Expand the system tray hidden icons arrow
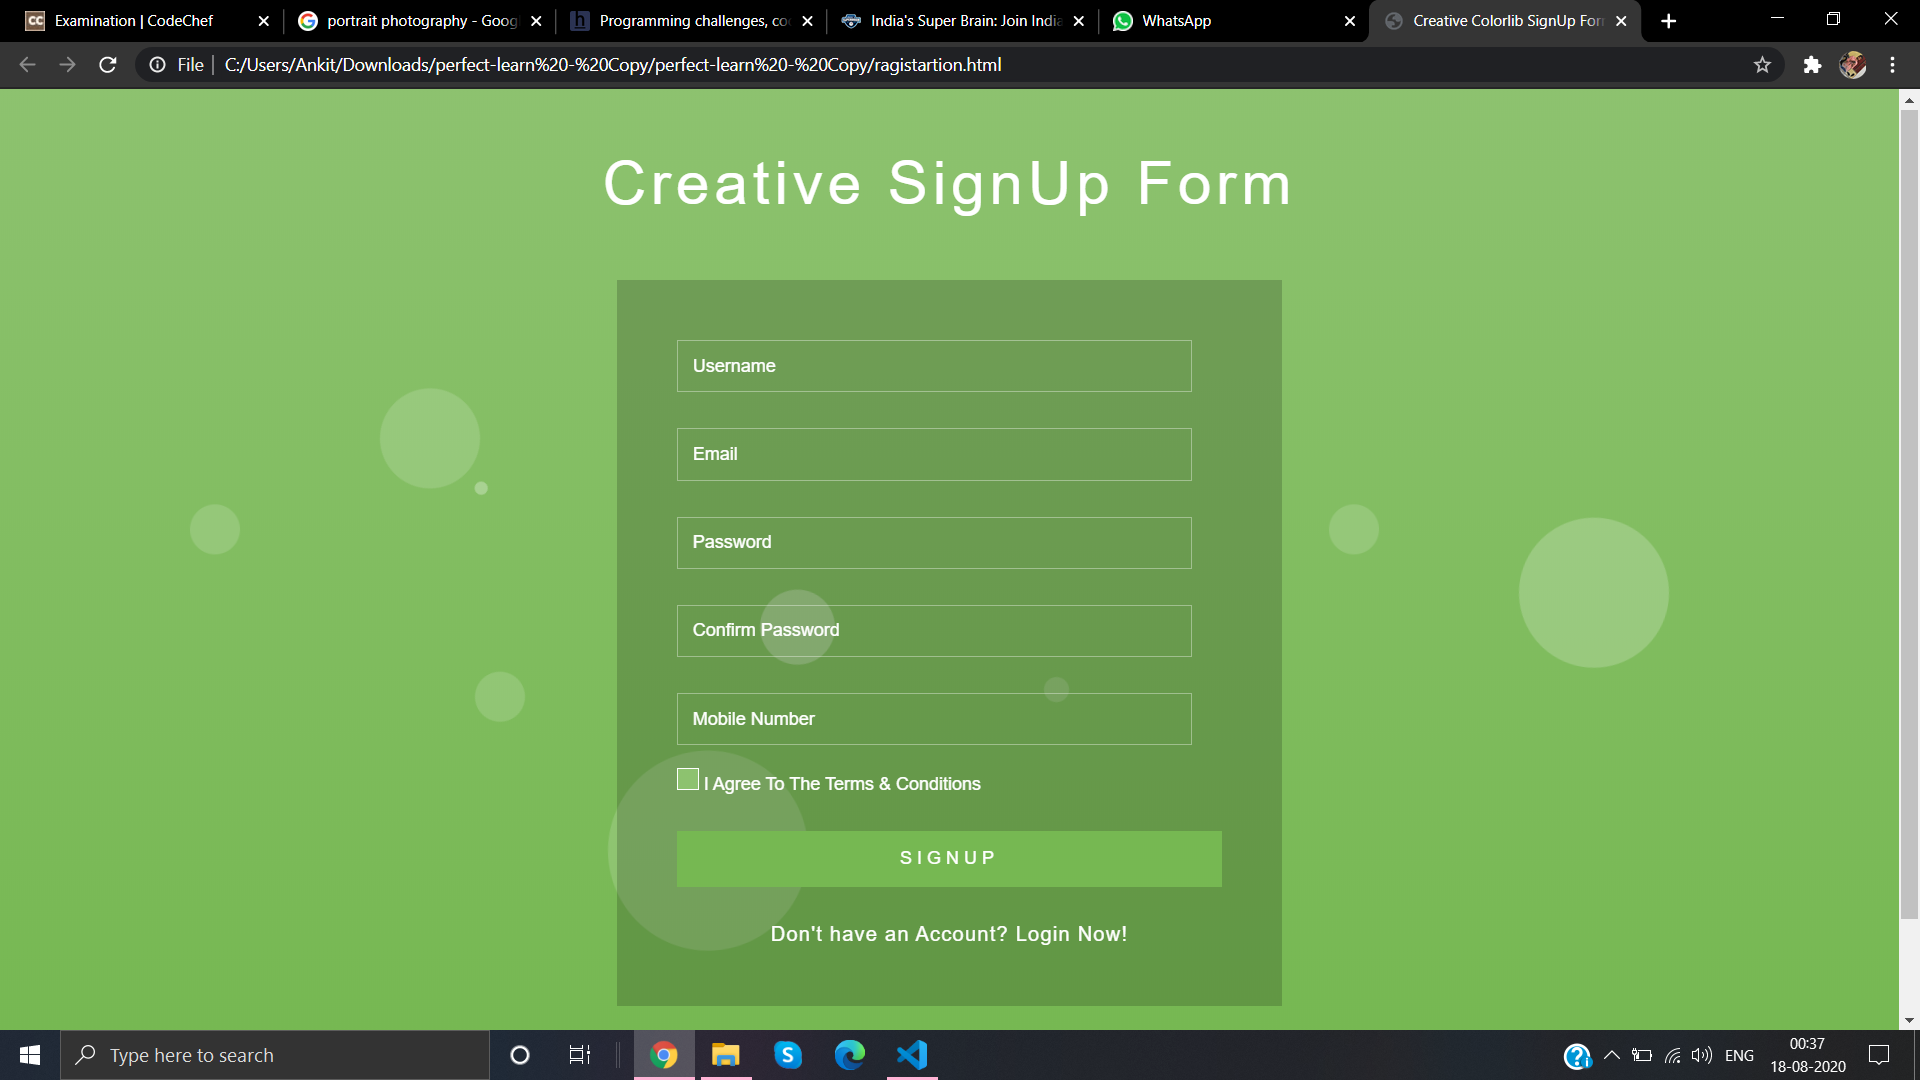The height and width of the screenshot is (1080, 1920). (x=1612, y=1055)
